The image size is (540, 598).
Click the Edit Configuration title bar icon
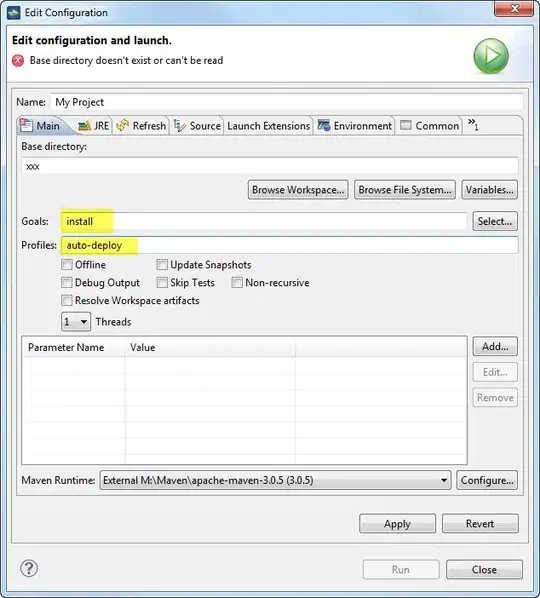click(x=13, y=13)
